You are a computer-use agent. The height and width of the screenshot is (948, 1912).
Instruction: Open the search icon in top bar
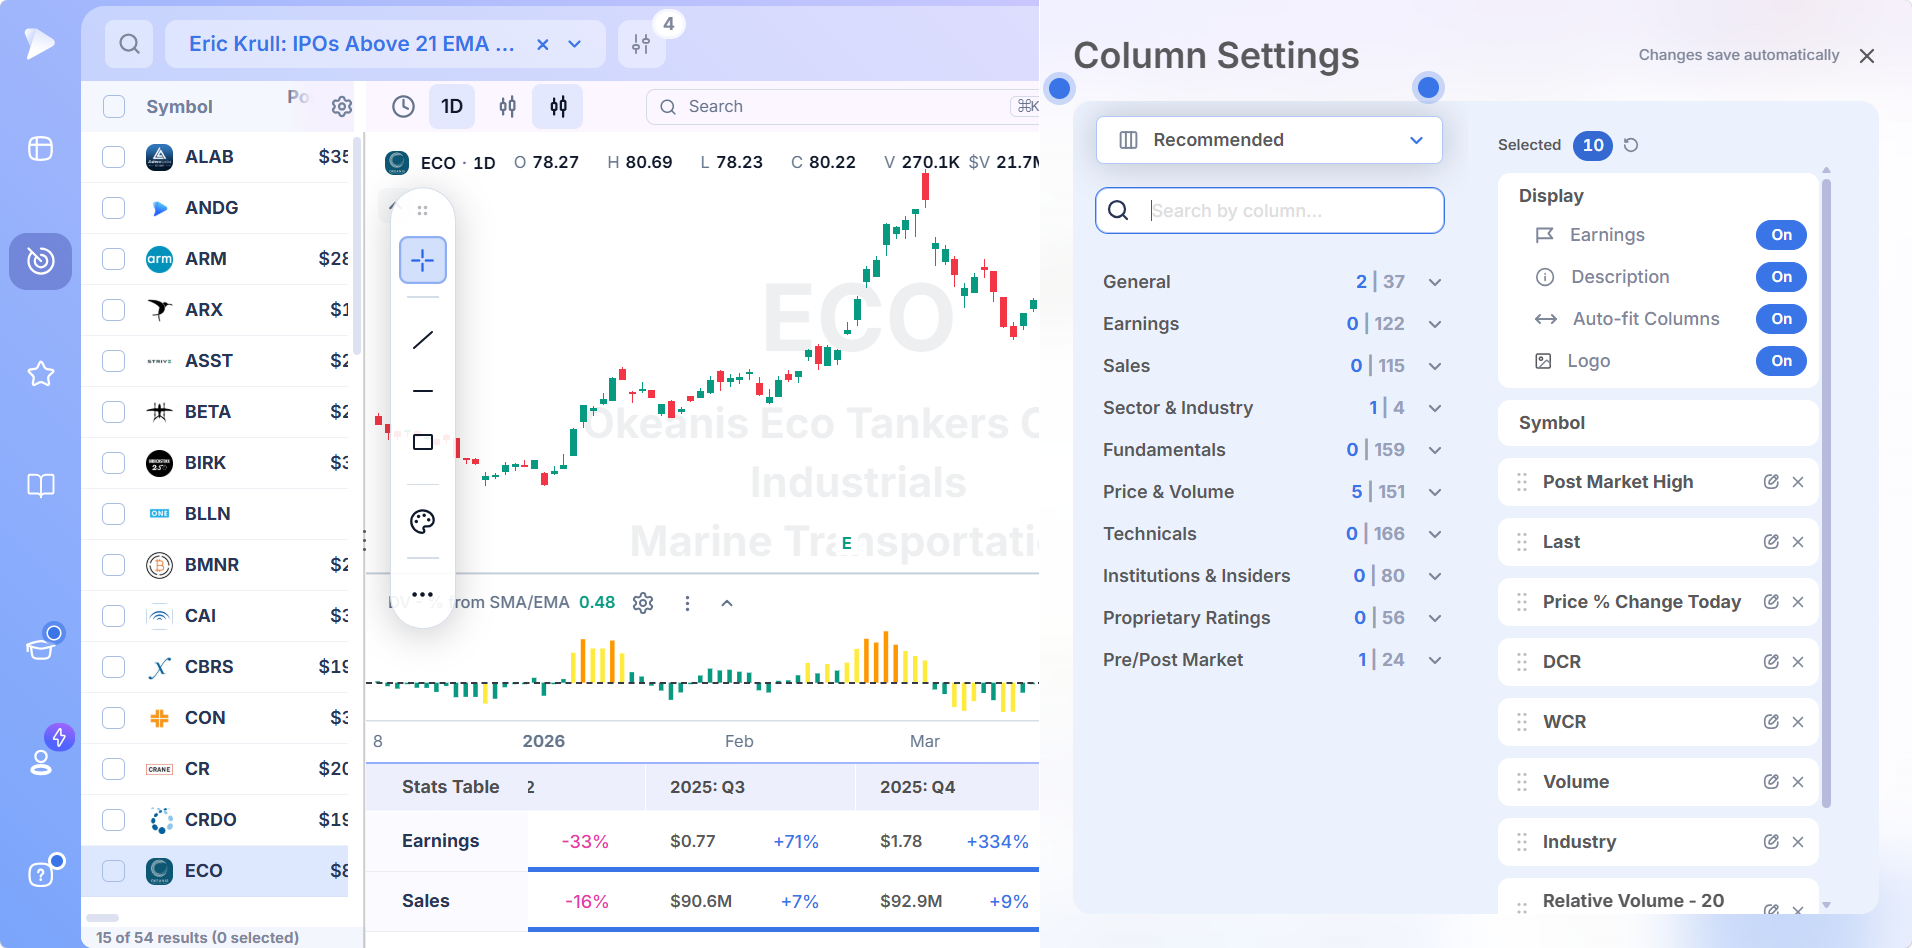click(129, 44)
